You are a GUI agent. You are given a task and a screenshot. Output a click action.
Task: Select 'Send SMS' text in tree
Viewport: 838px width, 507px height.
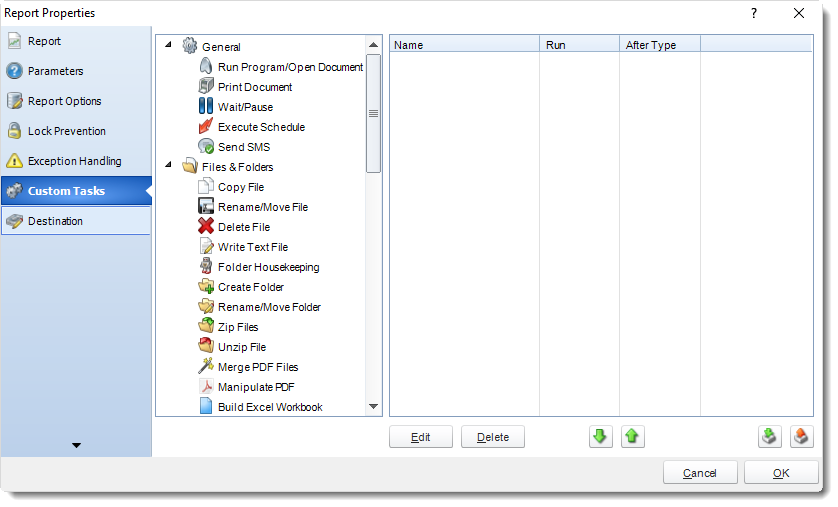coord(244,147)
